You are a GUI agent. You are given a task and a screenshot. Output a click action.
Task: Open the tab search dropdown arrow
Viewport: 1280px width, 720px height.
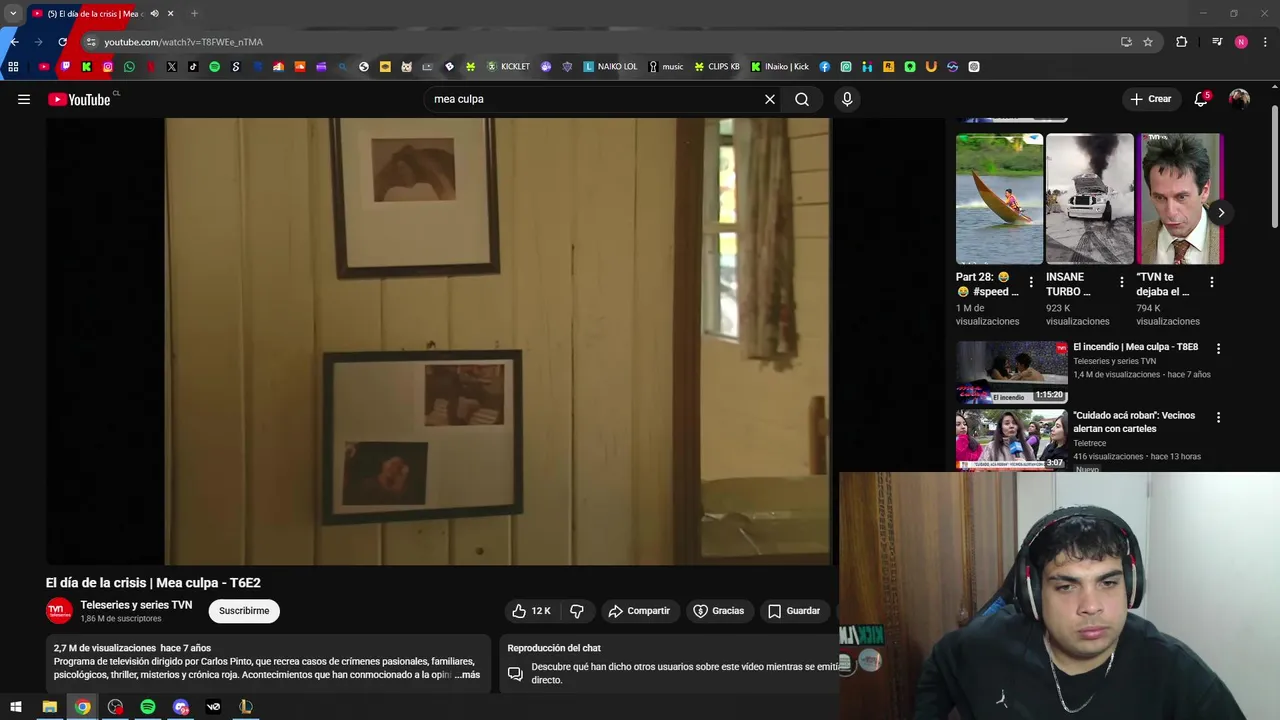pyautogui.click(x=13, y=14)
